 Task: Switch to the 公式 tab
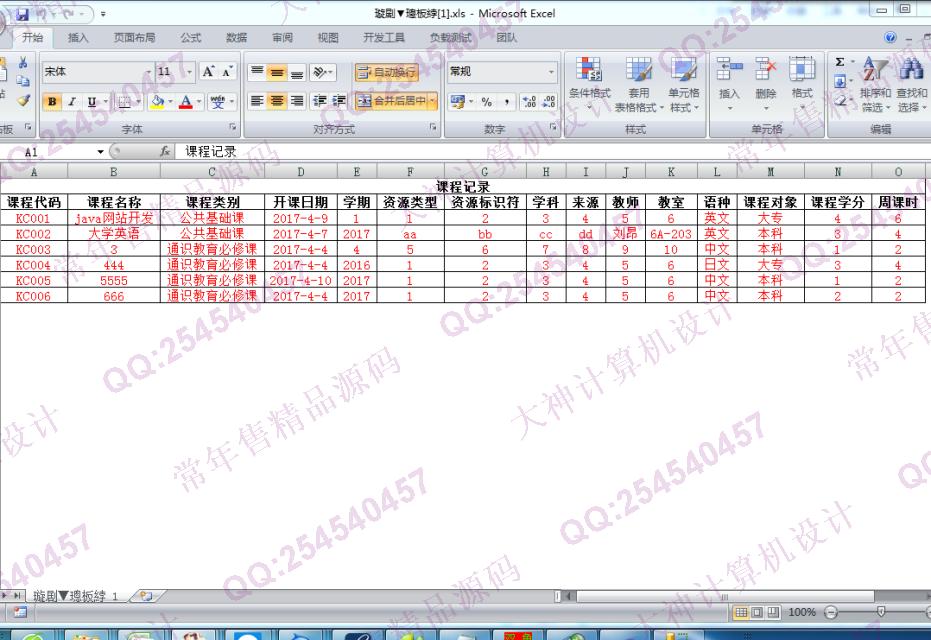click(191, 37)
